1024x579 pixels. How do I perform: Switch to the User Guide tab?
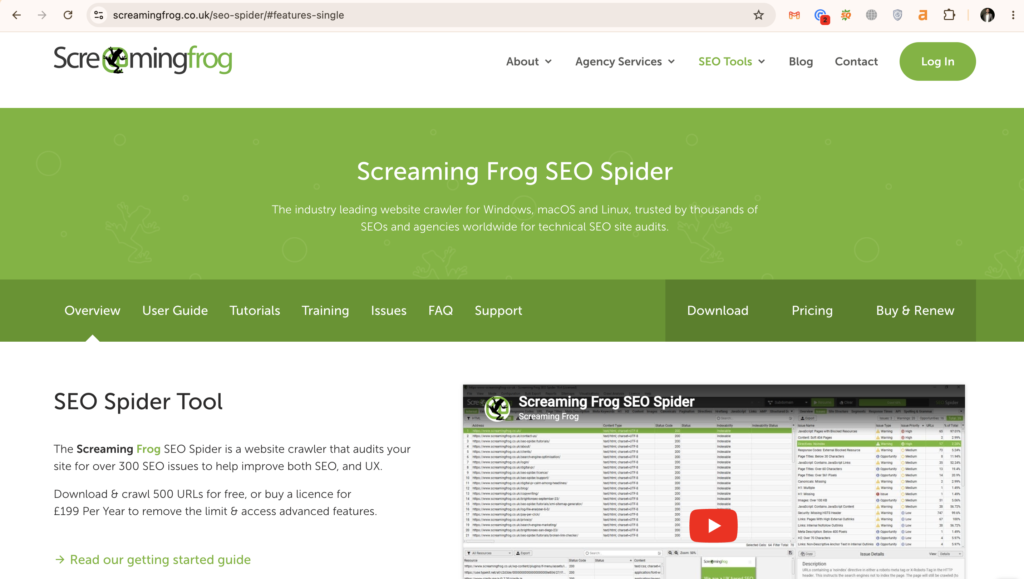(x=175, y=311)
